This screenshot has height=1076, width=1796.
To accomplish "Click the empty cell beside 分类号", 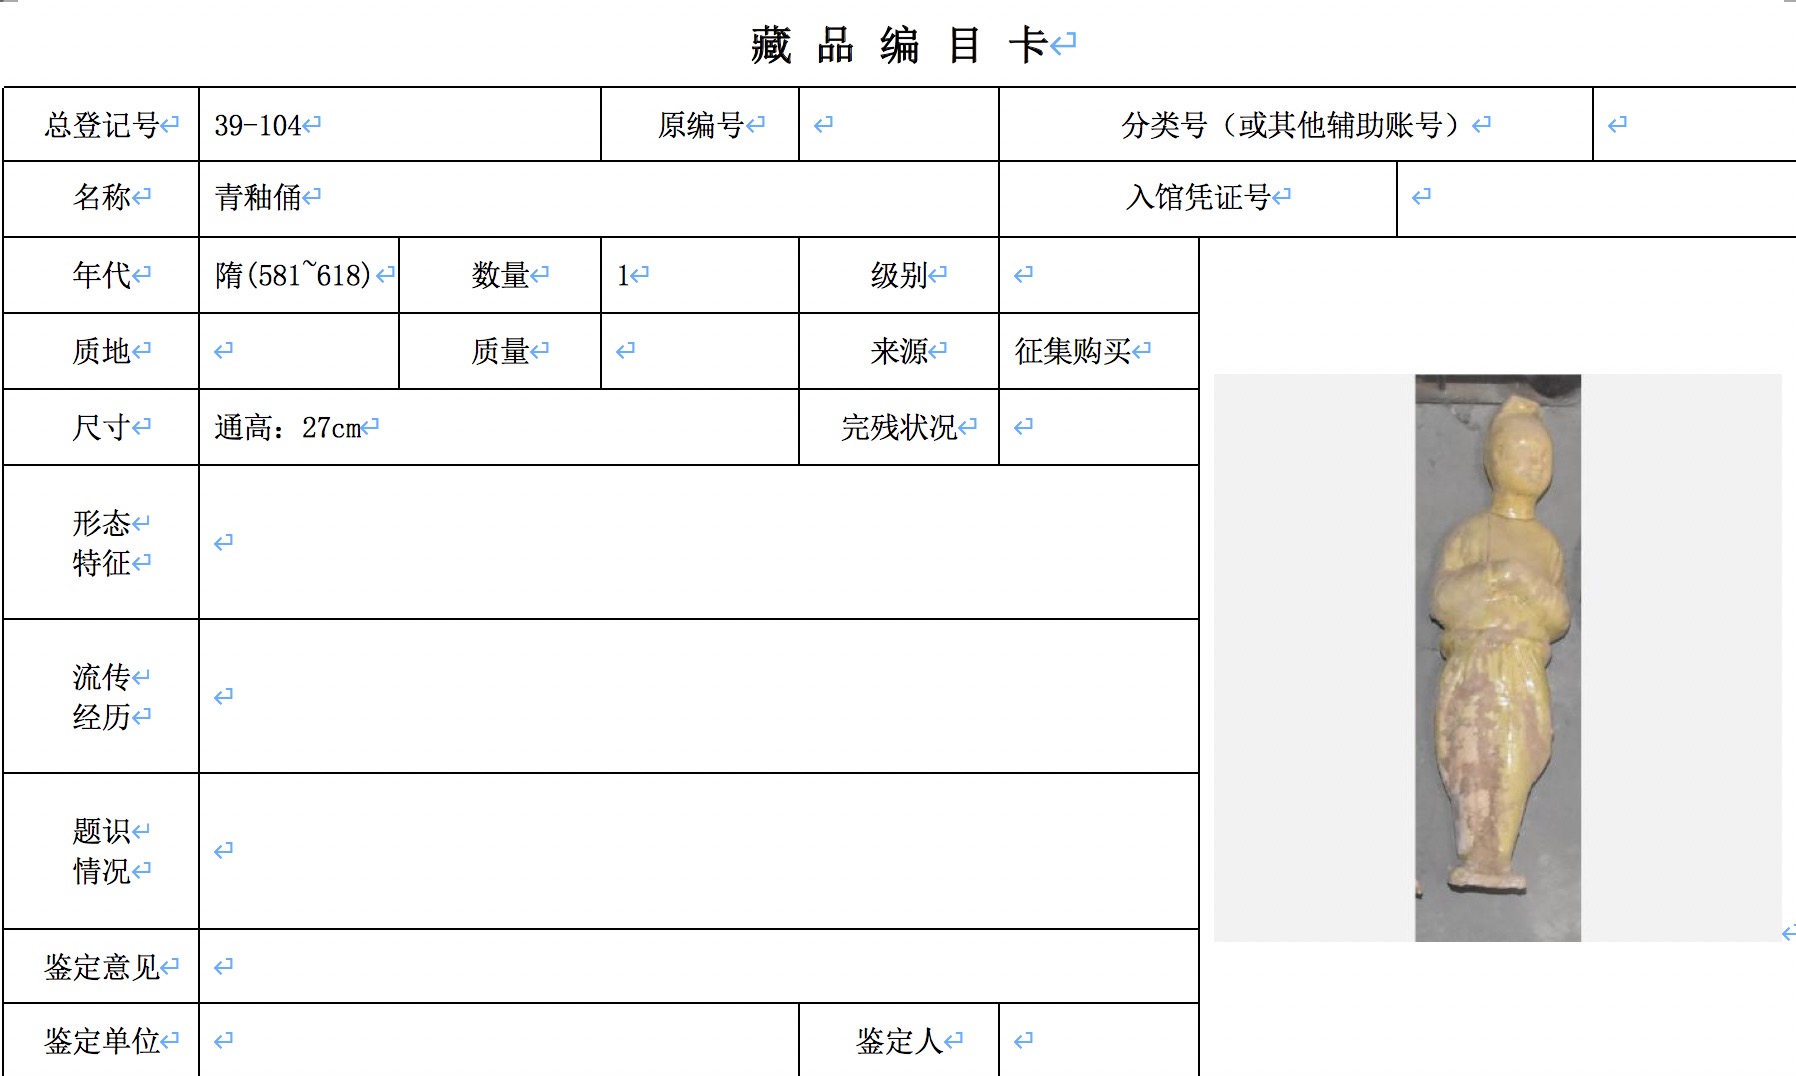I will click(x=1695, y=124).
